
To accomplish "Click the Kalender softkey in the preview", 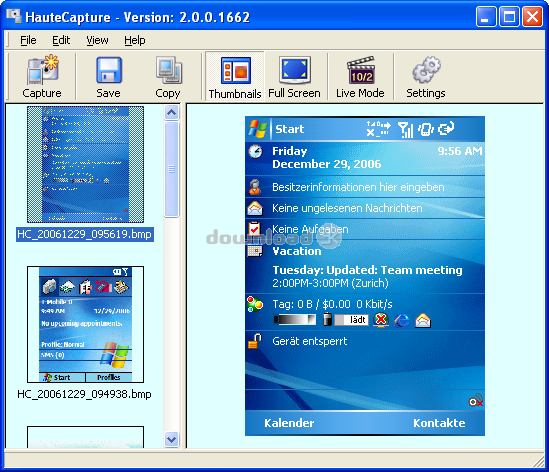I will [289, 423].
